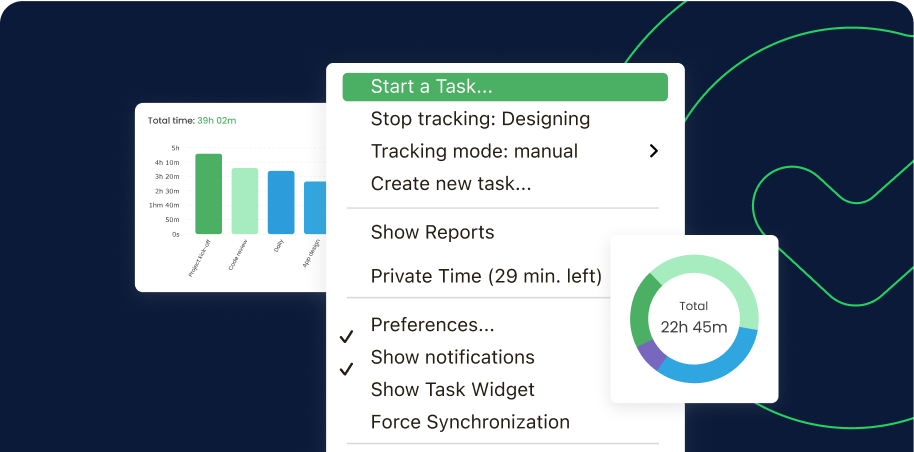Image resolution: width=914 pixels, height=452 pixels.
Task: Open Show Reports from the menu
Action: 432,232
